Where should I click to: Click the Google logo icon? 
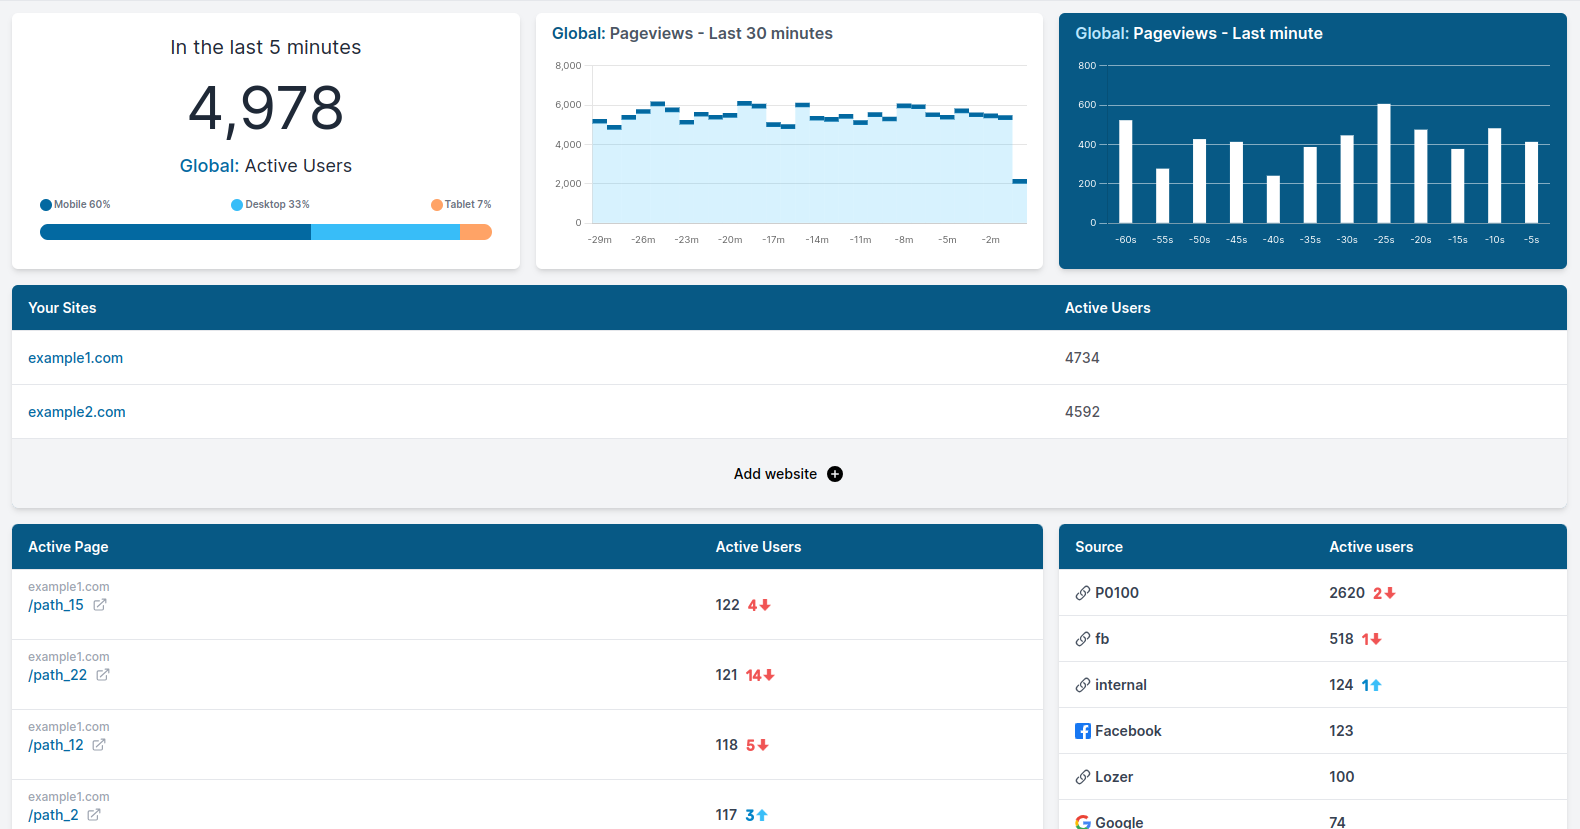click(x=1083, y=822)
